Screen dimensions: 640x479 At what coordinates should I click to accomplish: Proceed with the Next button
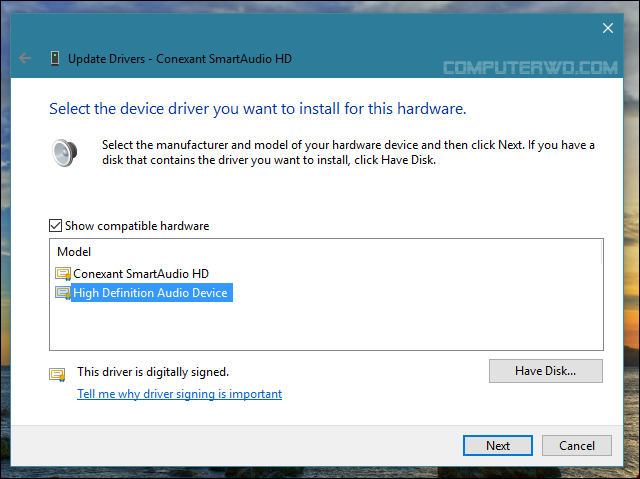[x=498, y=446]
